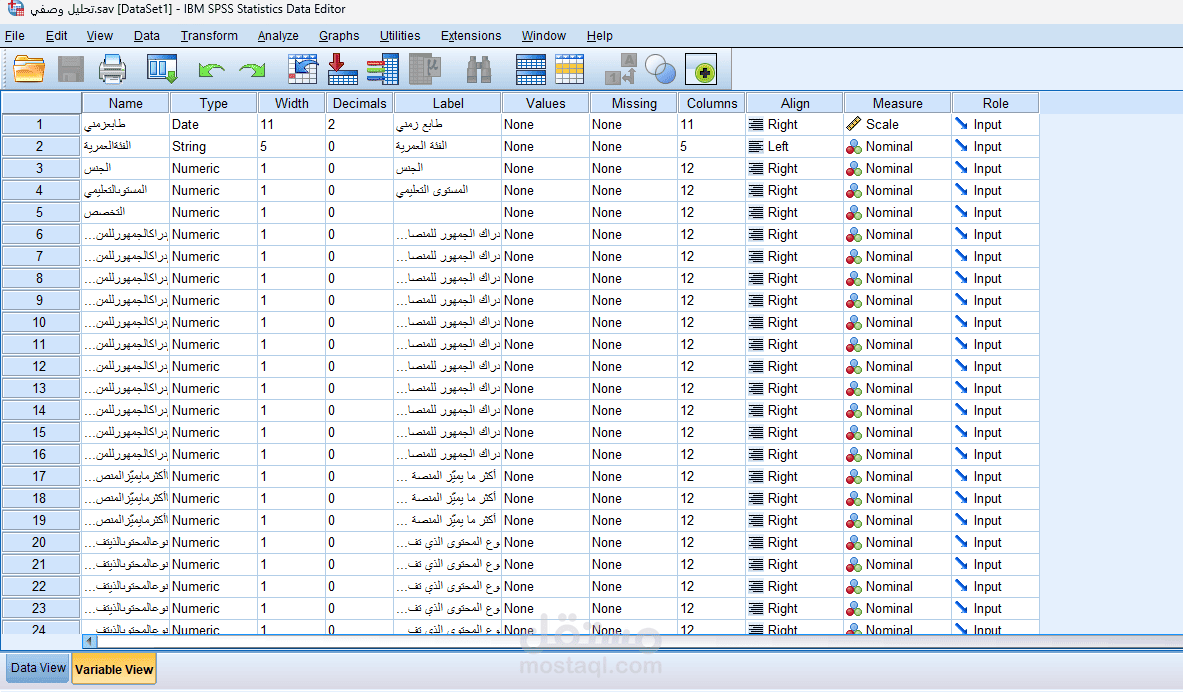Image resolution: width=1183 pixels, height=692 pixels.
Task: Select the row 17 number header
Action: point(40,477)
